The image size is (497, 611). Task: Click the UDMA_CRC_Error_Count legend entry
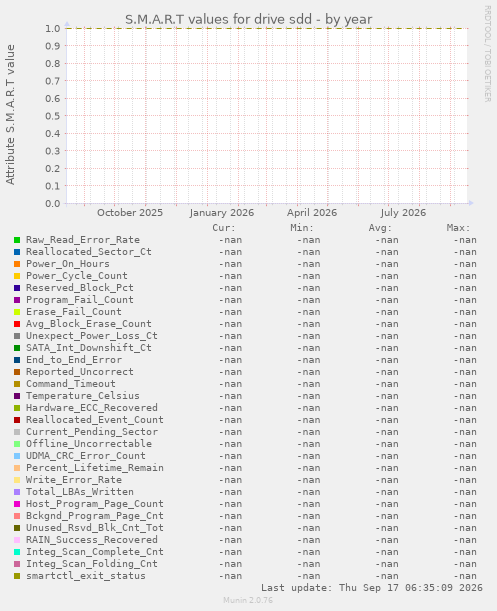coord(86,456)
